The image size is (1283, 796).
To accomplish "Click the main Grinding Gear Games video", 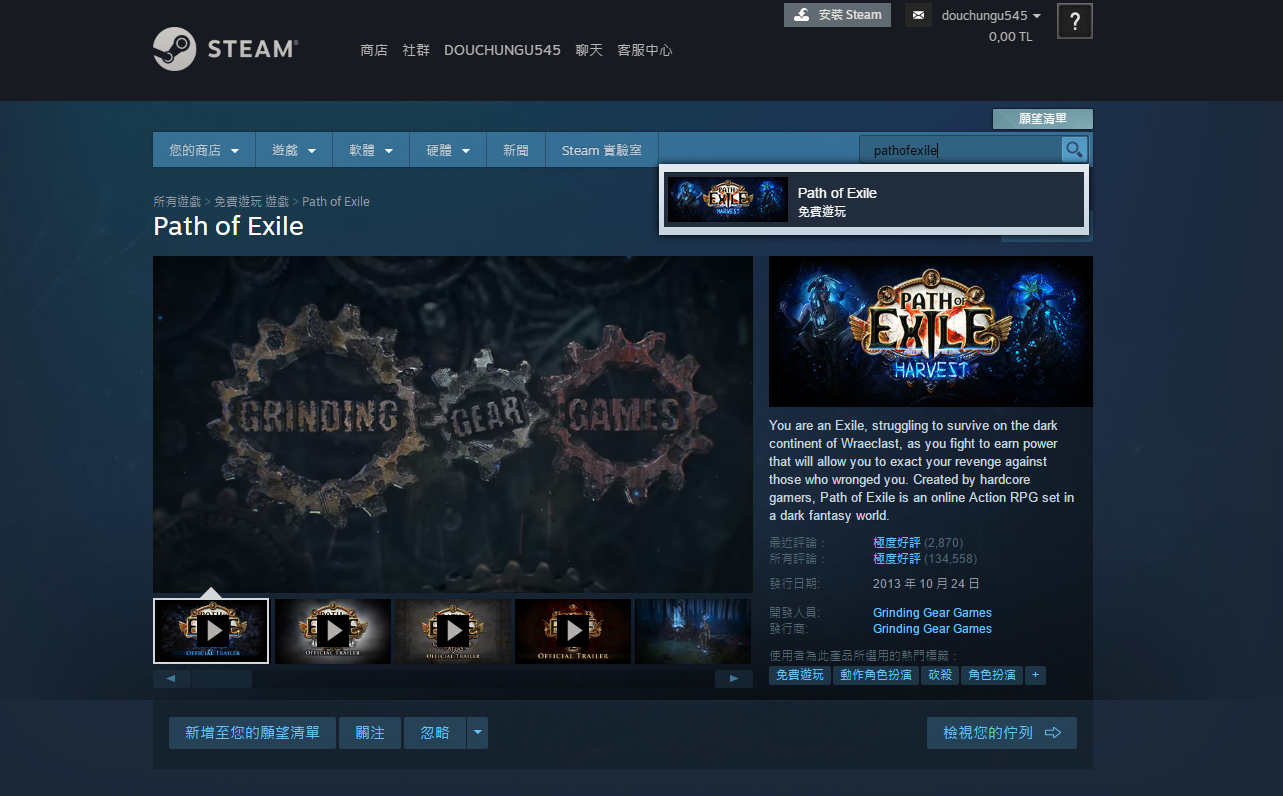I will [453, 424].
